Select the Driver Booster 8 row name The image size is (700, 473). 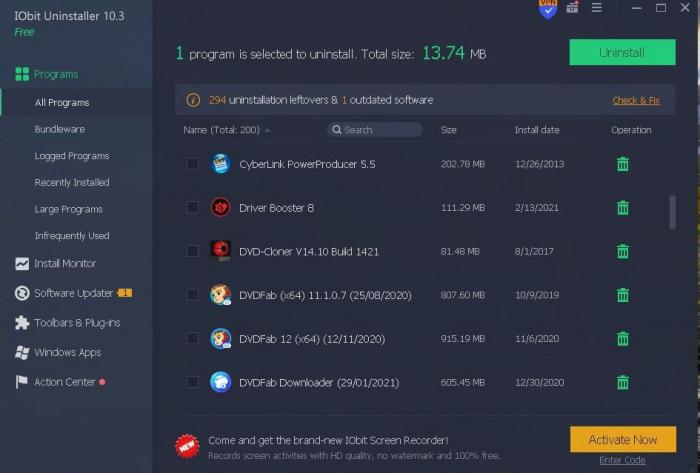pos(276,208)
